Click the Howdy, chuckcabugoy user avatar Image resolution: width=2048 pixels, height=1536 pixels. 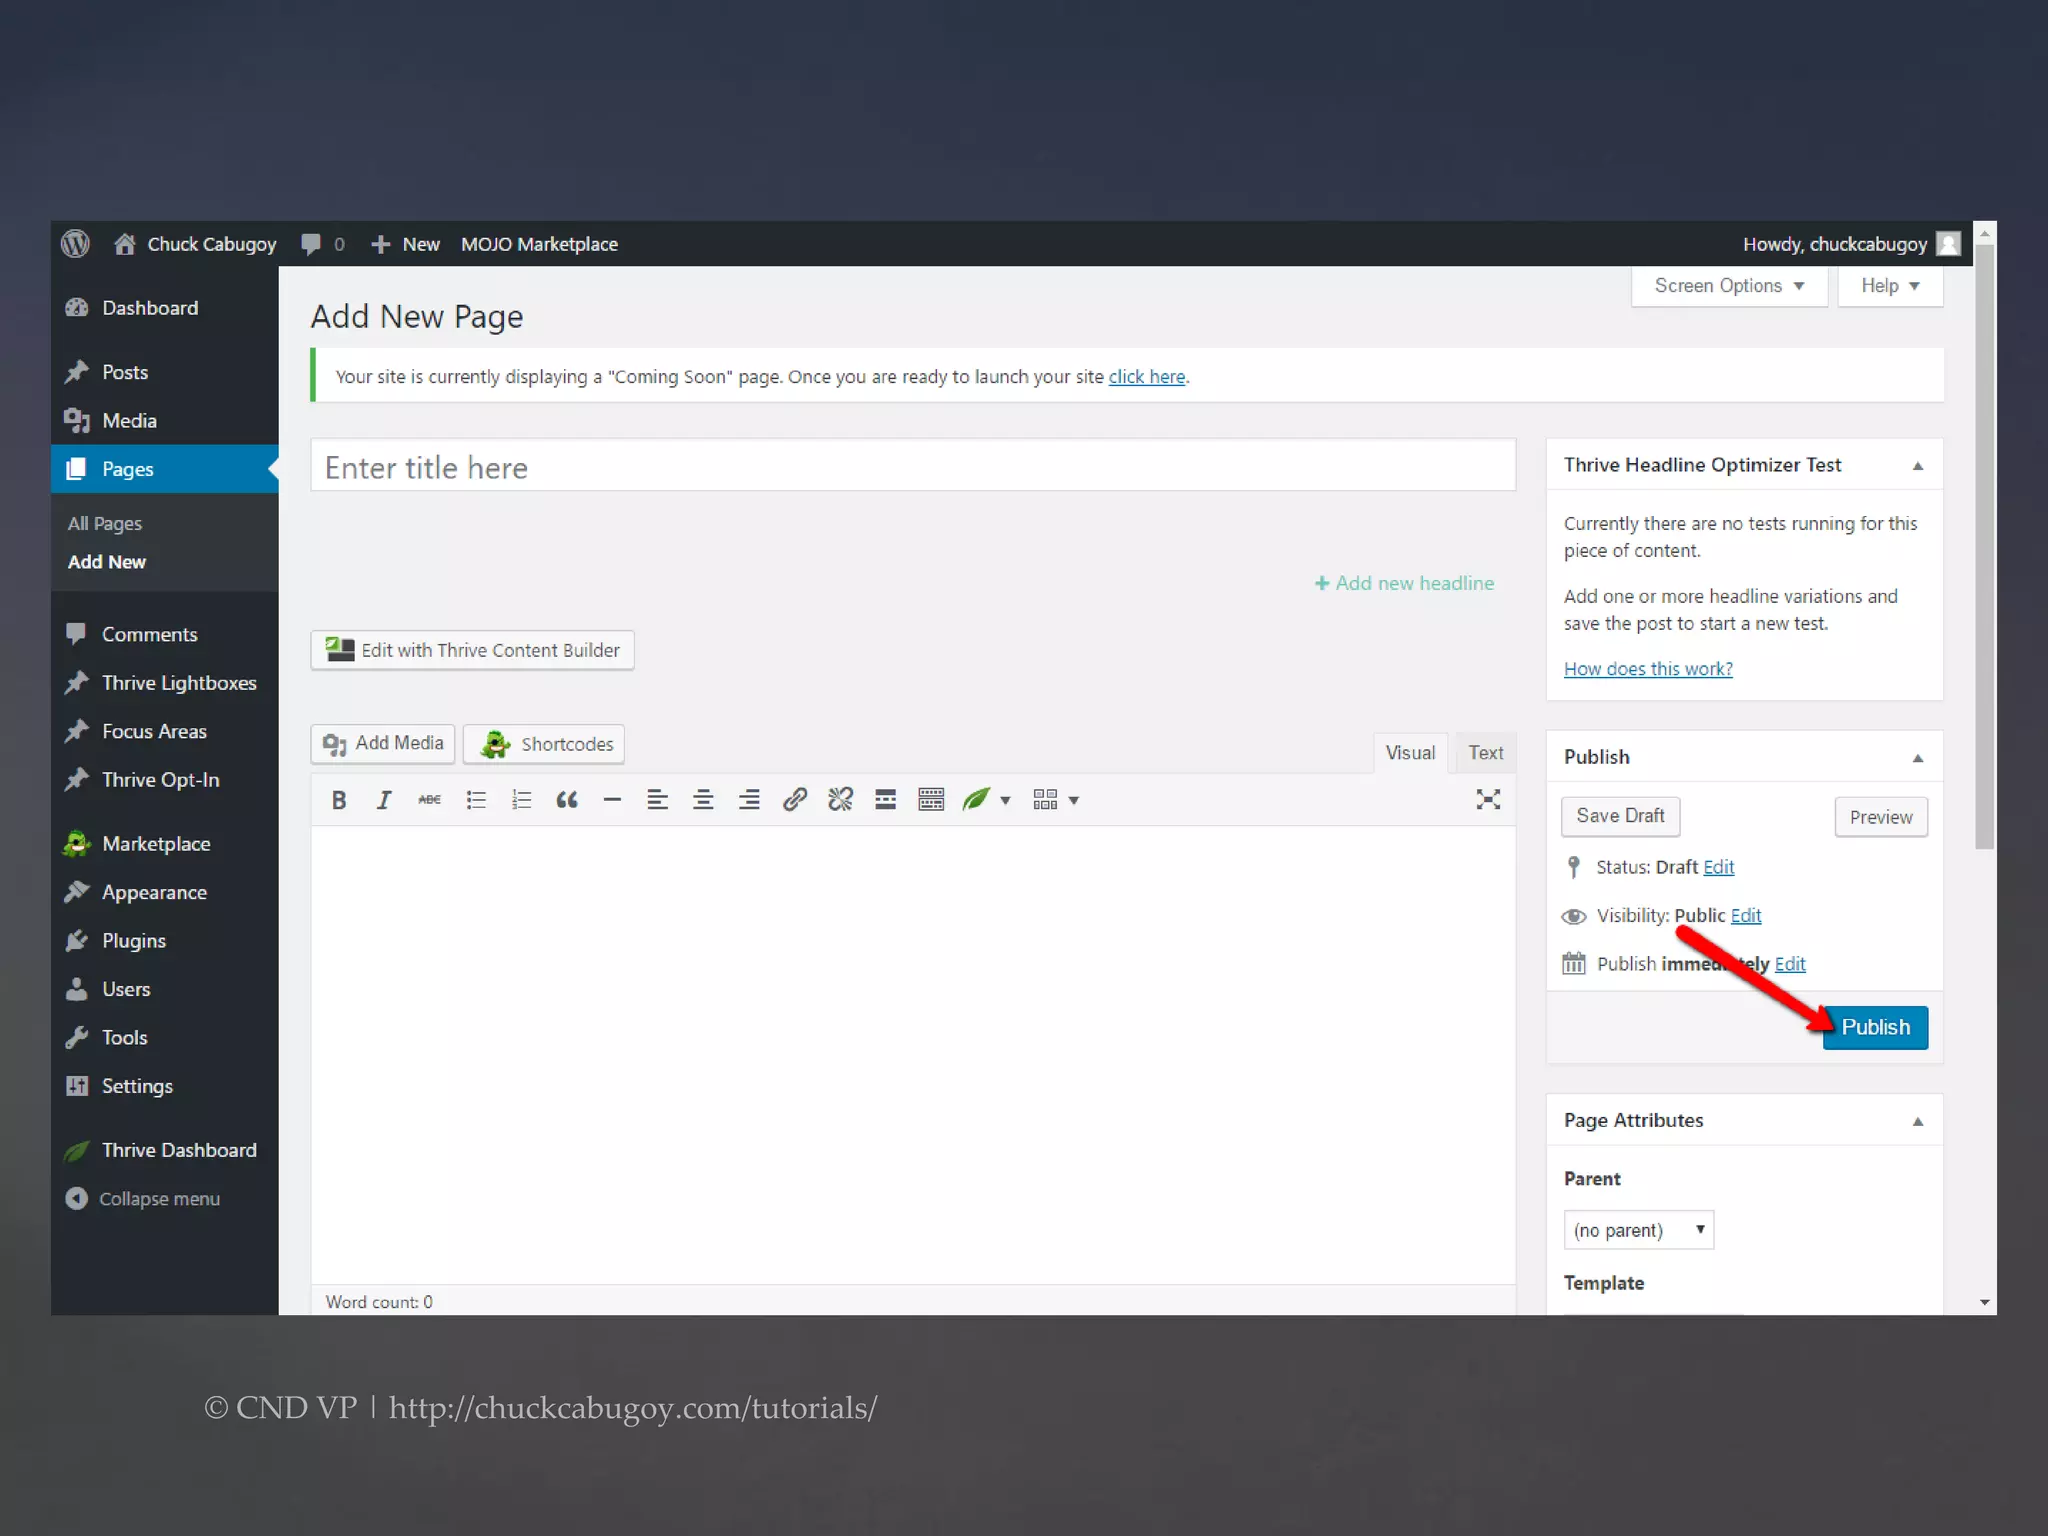1948,244
